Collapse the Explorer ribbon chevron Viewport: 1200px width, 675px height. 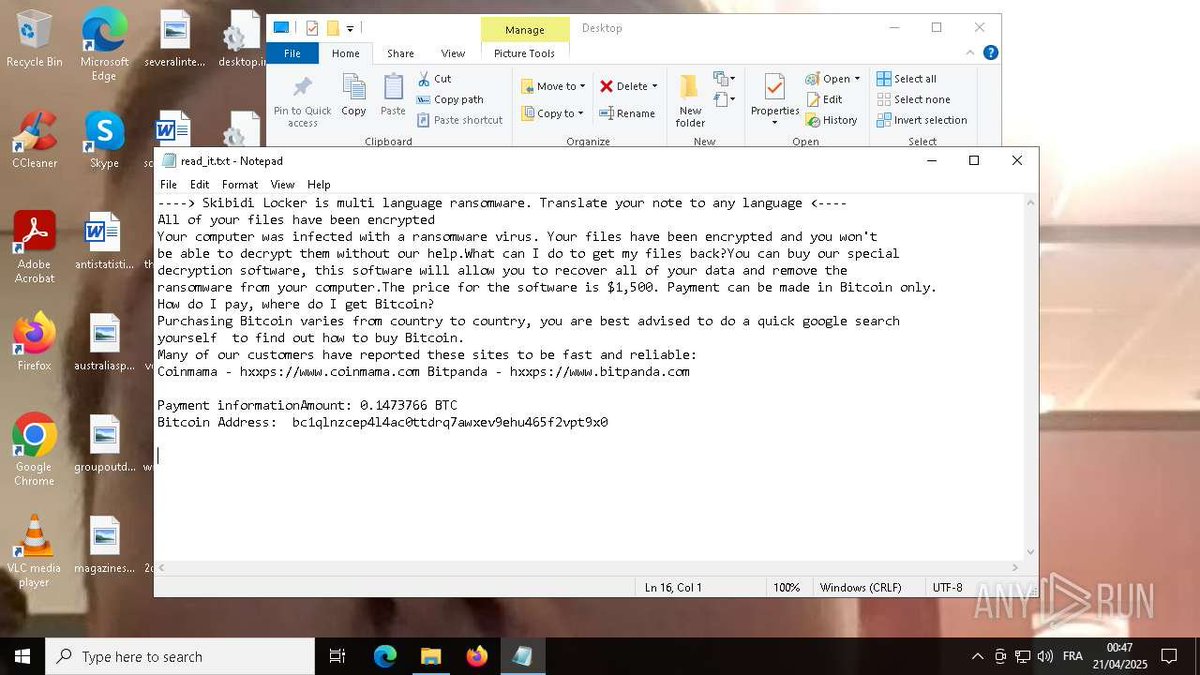coord(969,54)
